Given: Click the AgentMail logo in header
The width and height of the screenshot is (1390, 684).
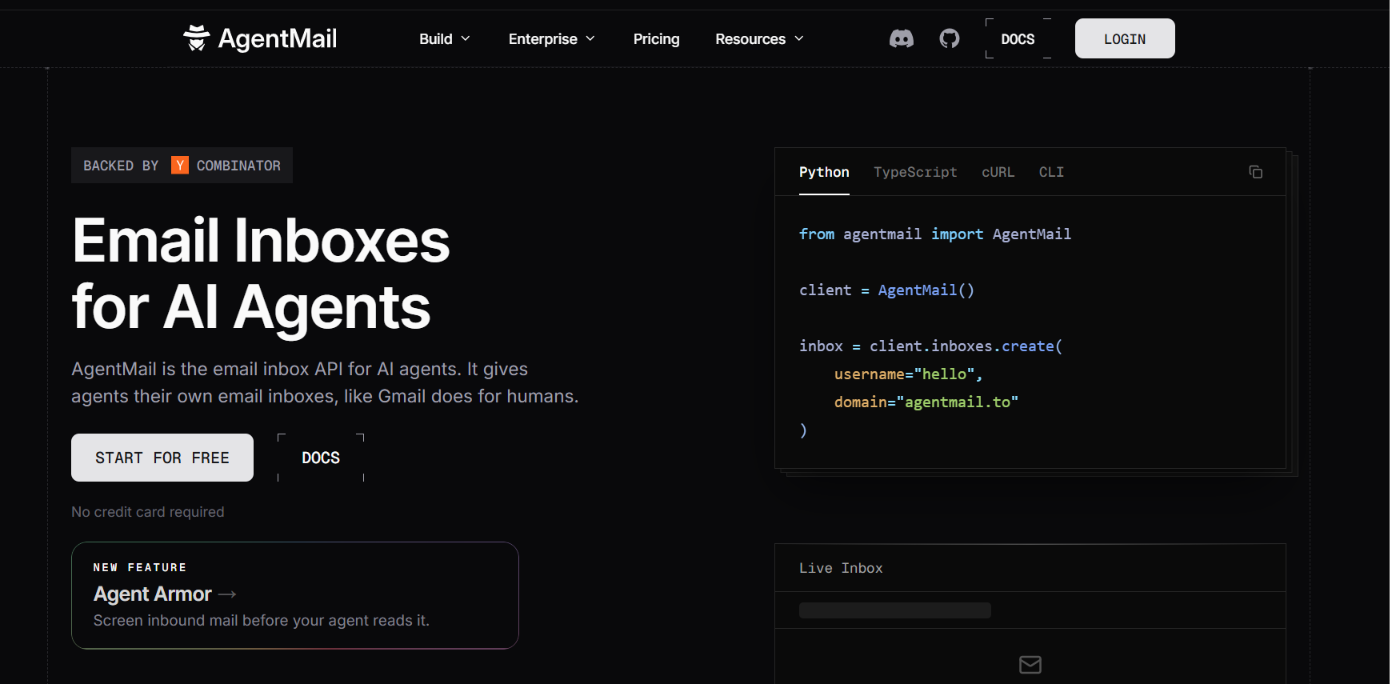Looking at the screenshot, I should [x=260, y=39].
